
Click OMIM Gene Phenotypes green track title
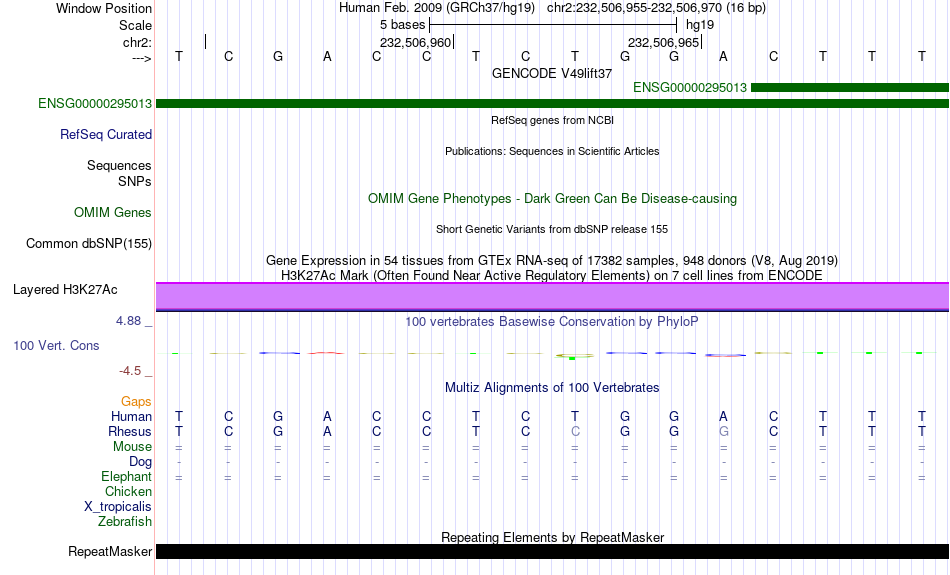pos(553,199)
